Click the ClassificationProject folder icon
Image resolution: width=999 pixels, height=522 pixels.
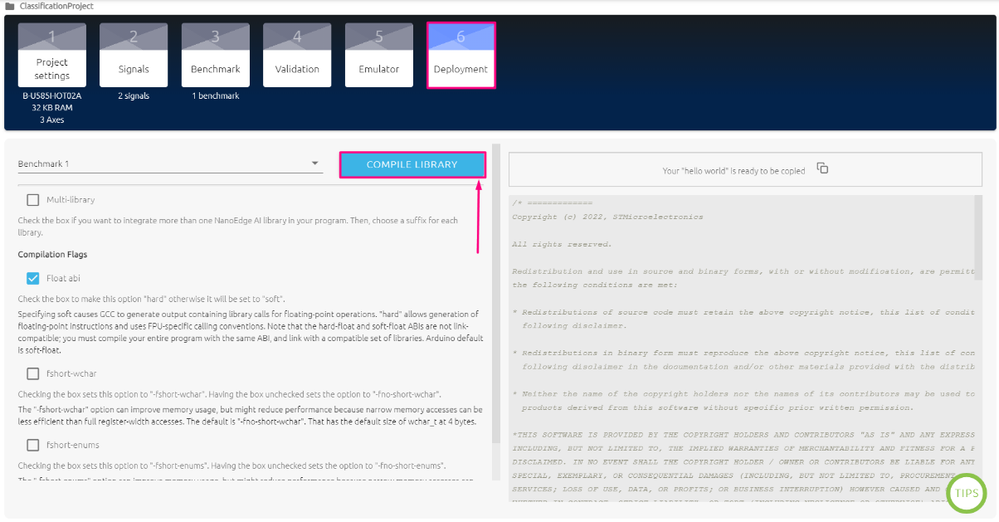(10, 6)
